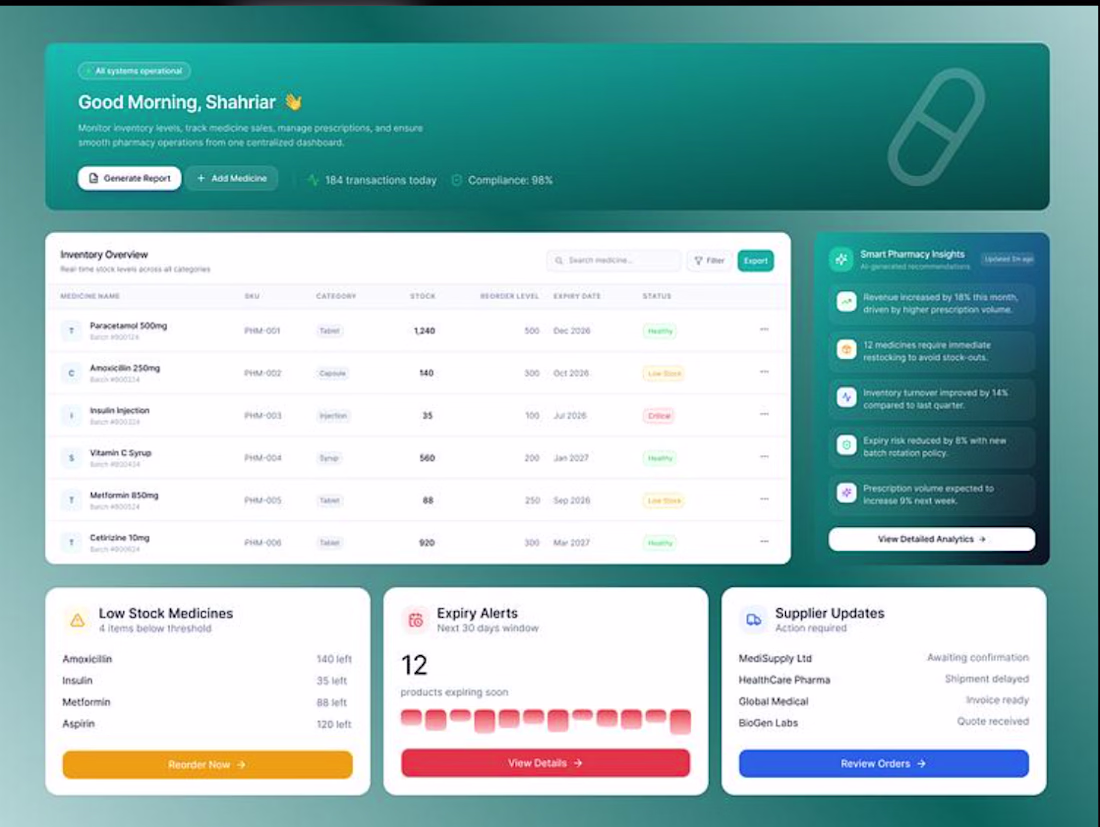Image resolution: width=1100 pixels, height=827 pixels.
Task: Click the Healthy status for Paracetamol 500mg
Action: [x=659, y=331]
